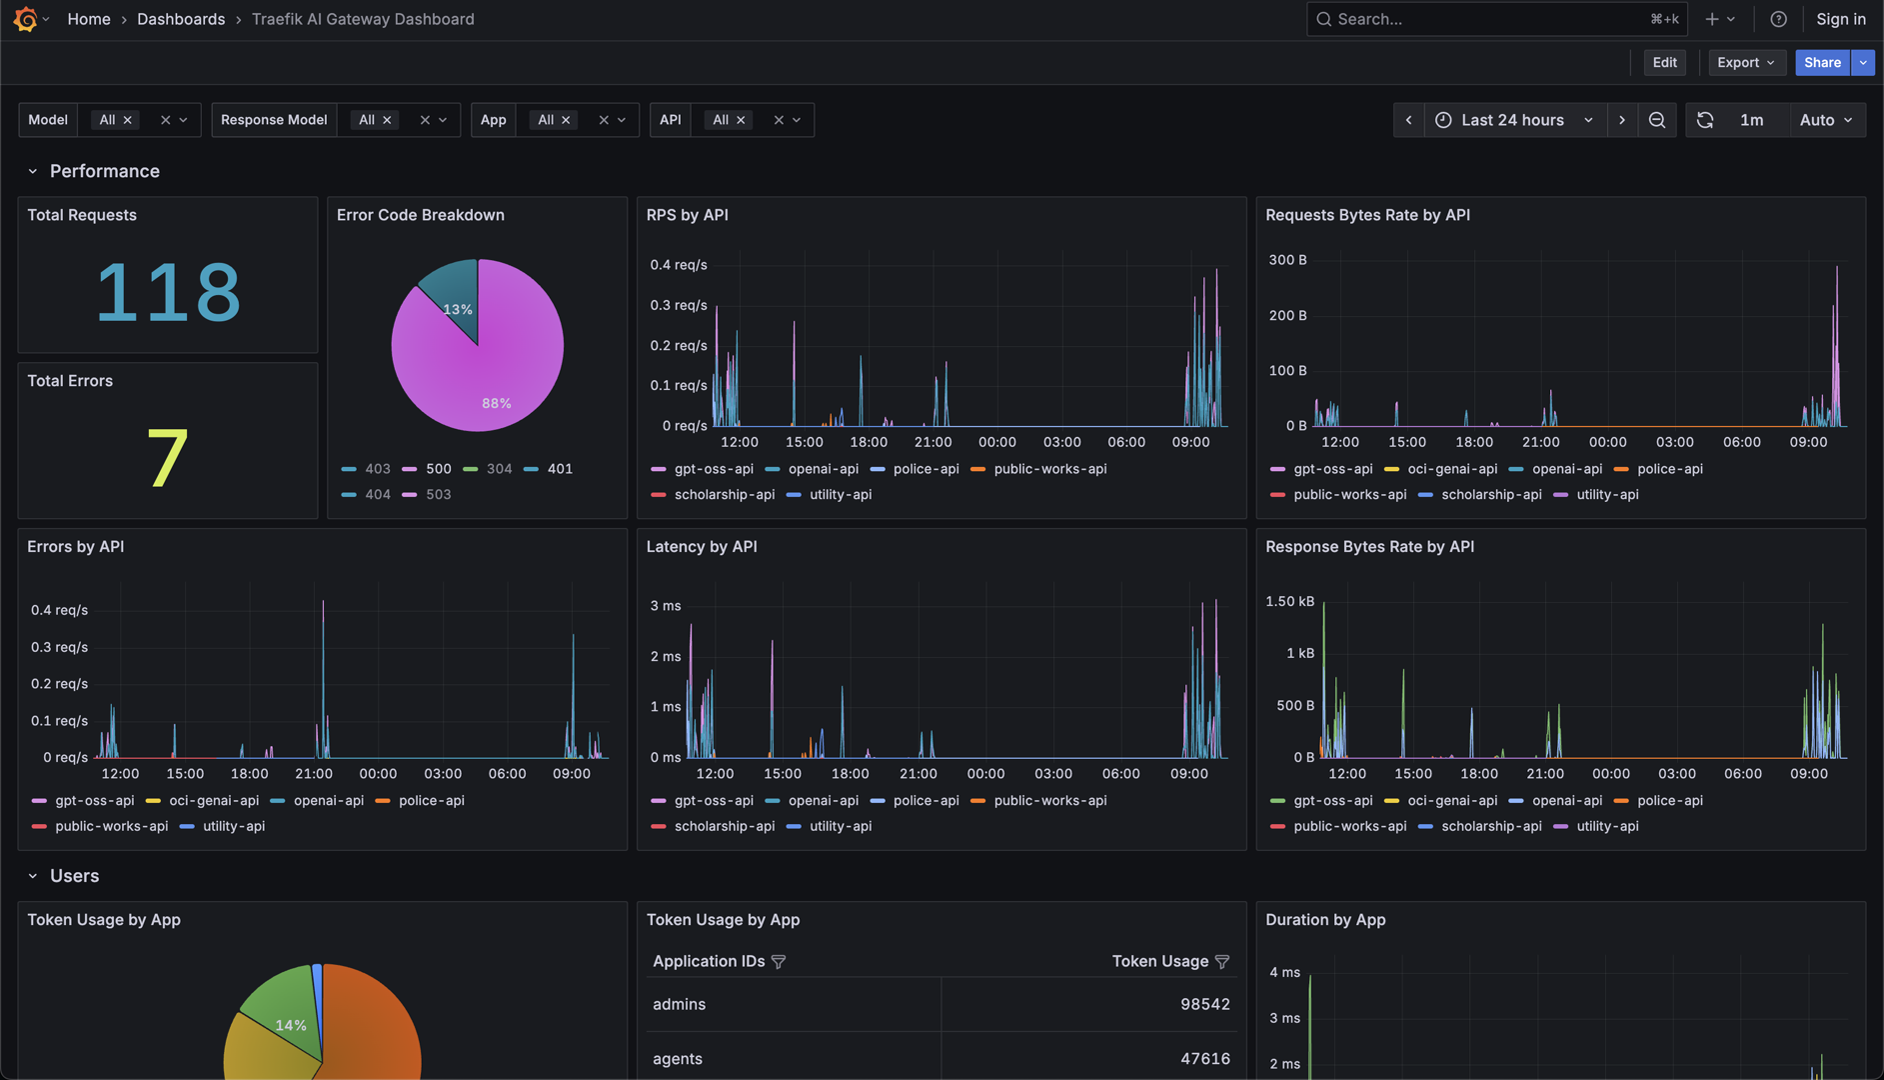
Task: Clear the API filter values
Action: coord(778,120)
